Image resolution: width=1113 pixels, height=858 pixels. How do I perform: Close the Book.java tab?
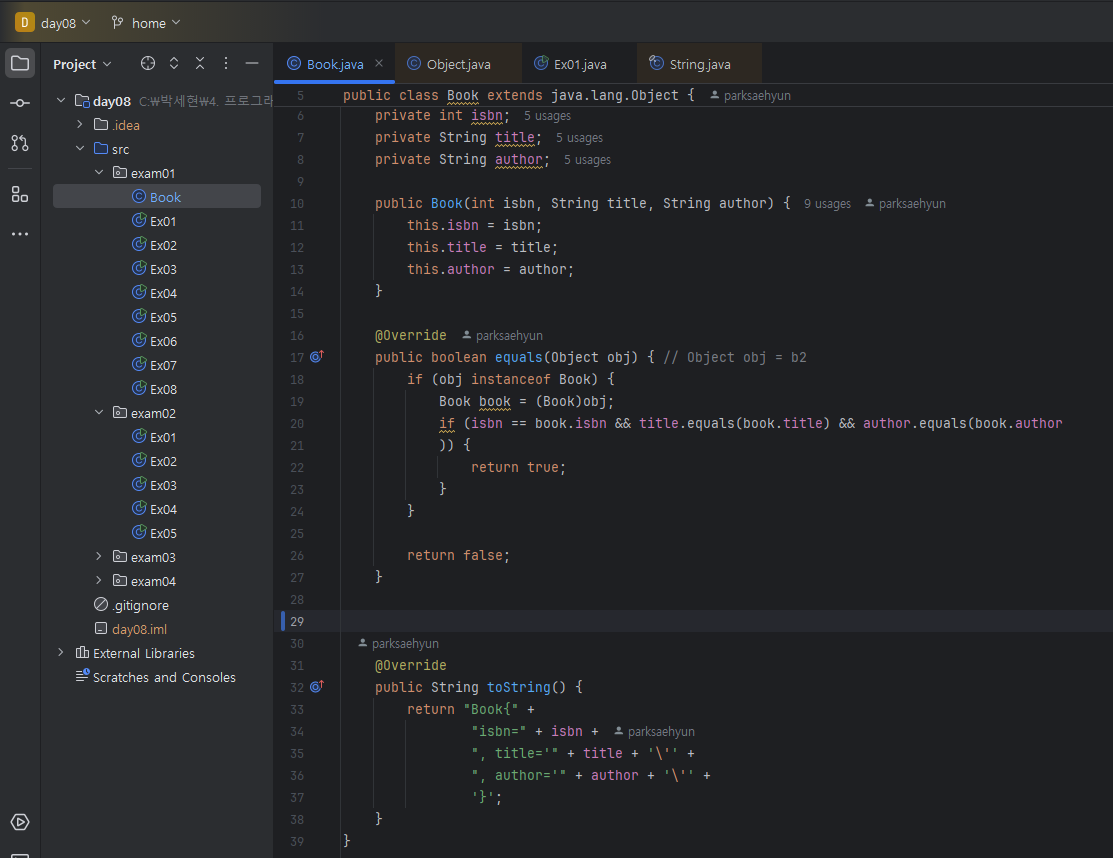tap(379, 63)
